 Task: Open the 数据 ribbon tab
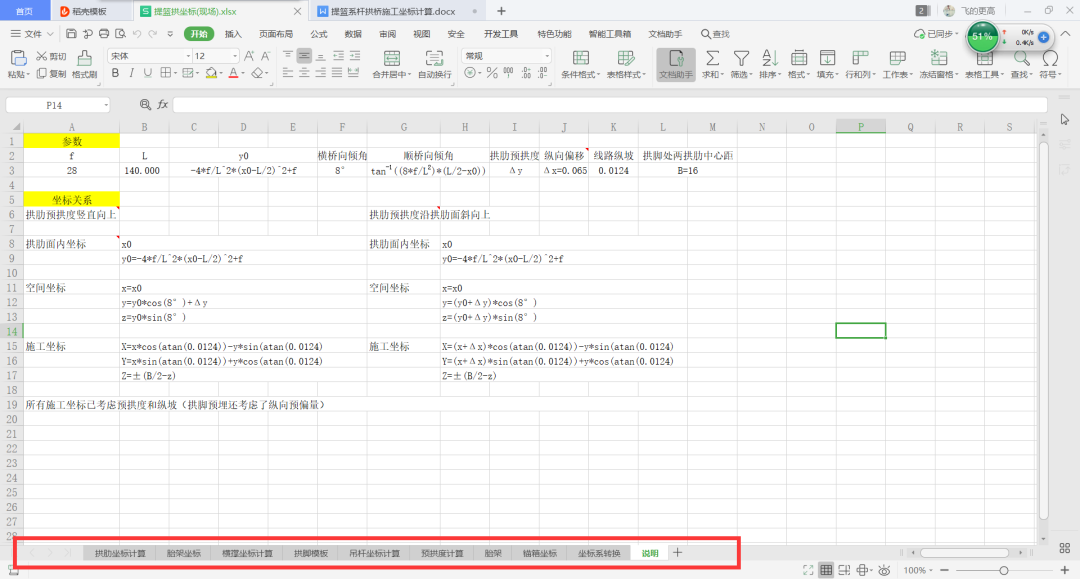point(353,34)
